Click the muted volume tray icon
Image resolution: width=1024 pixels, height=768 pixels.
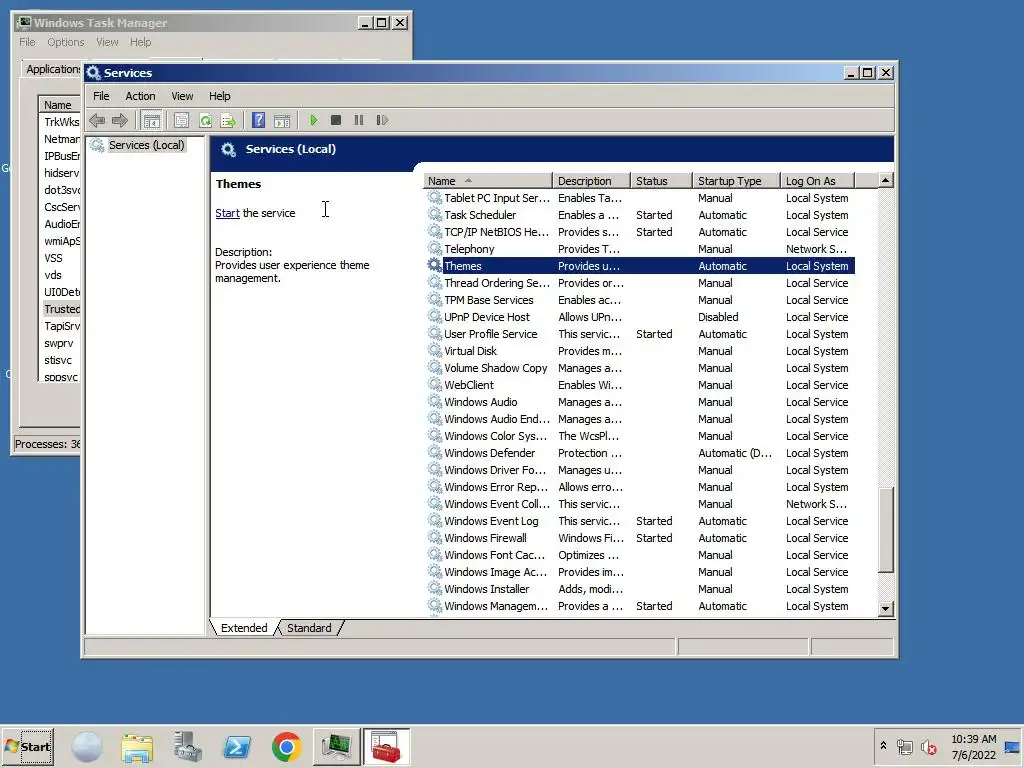[929, 747]
